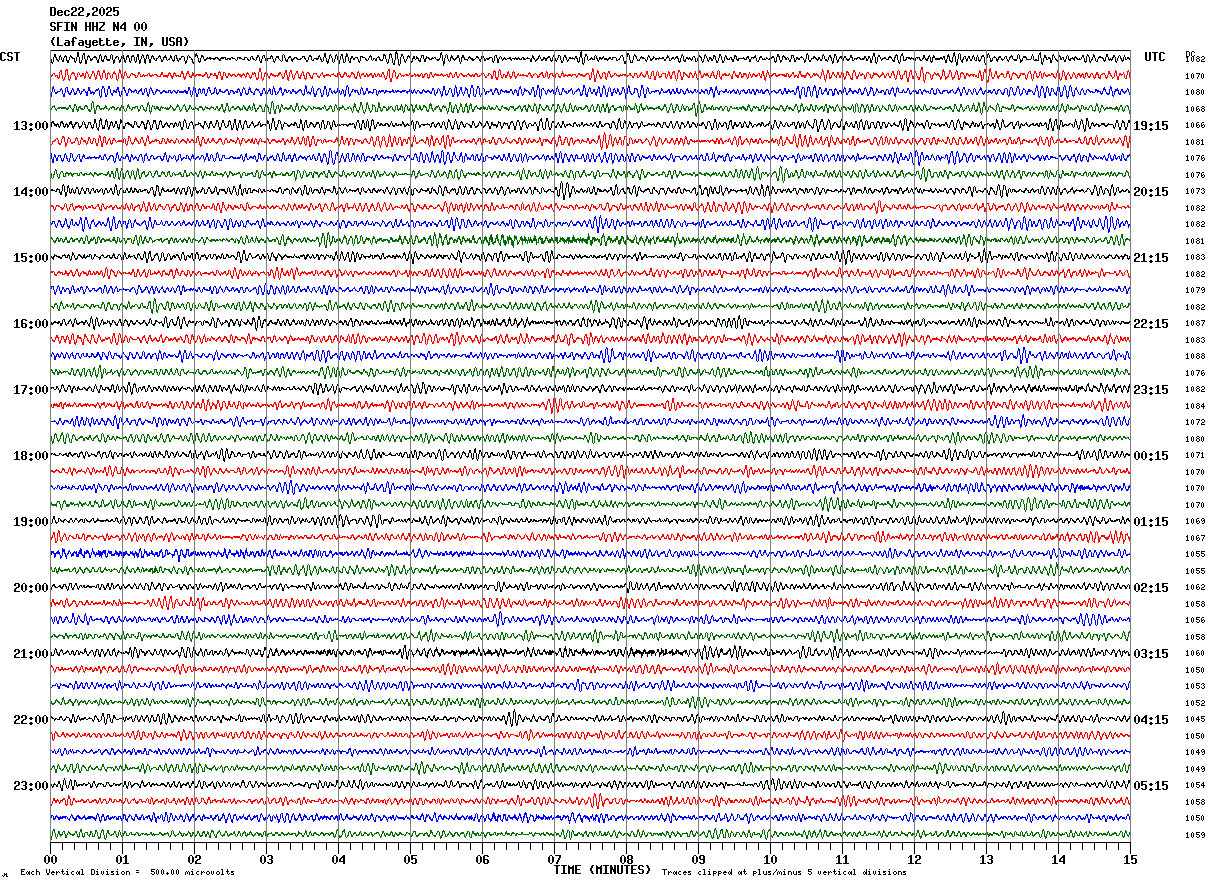Select the 14:00 CST time label
Image resolution: width=1210 pixels, height=886 pixels.
pyautogui.click(x=30, y=192)
